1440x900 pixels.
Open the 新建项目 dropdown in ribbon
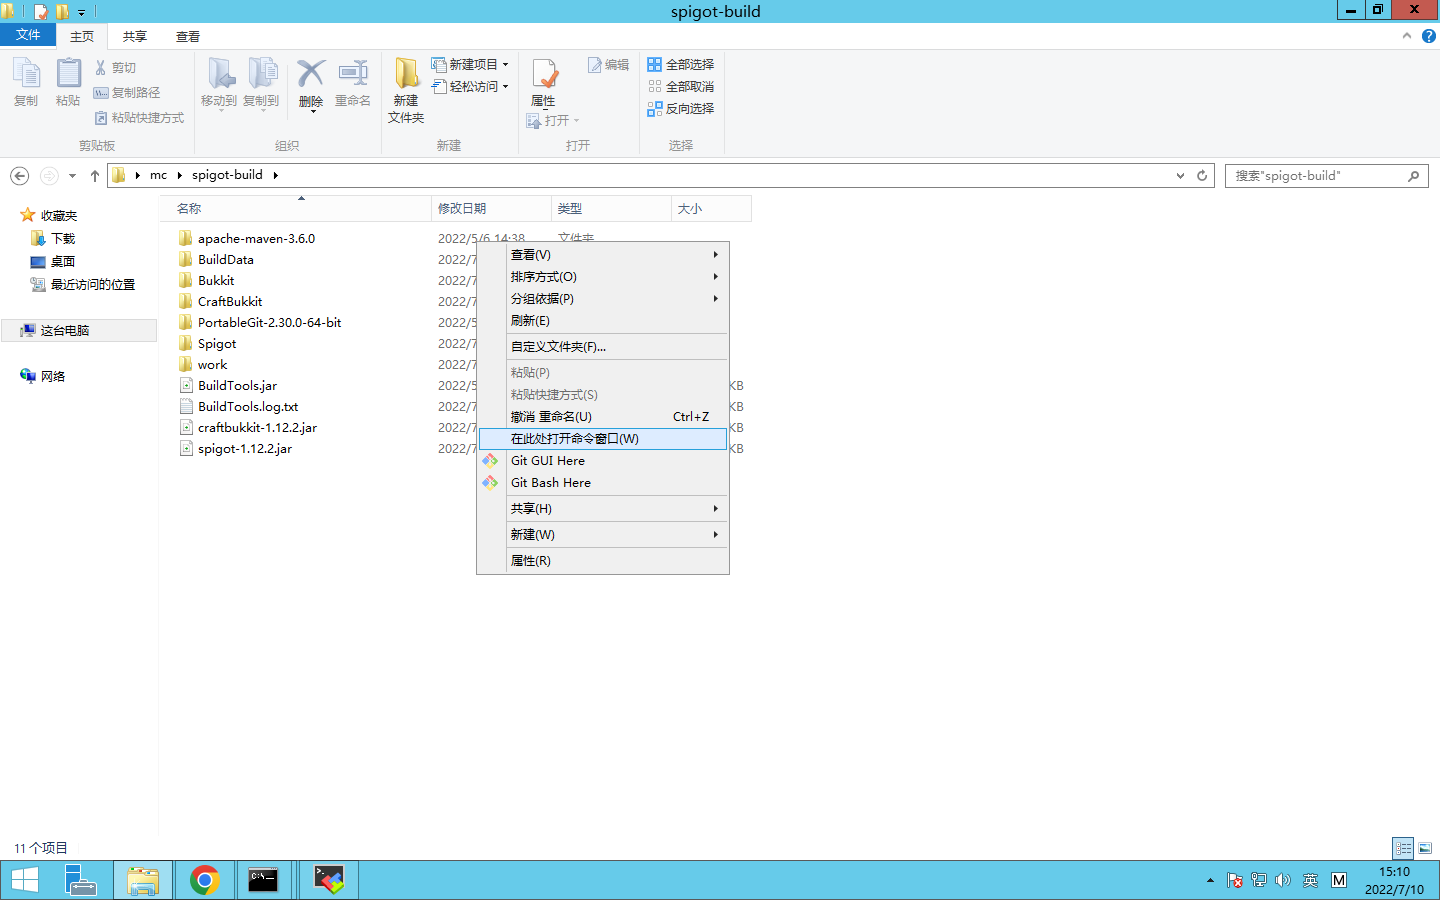point(470,64)
